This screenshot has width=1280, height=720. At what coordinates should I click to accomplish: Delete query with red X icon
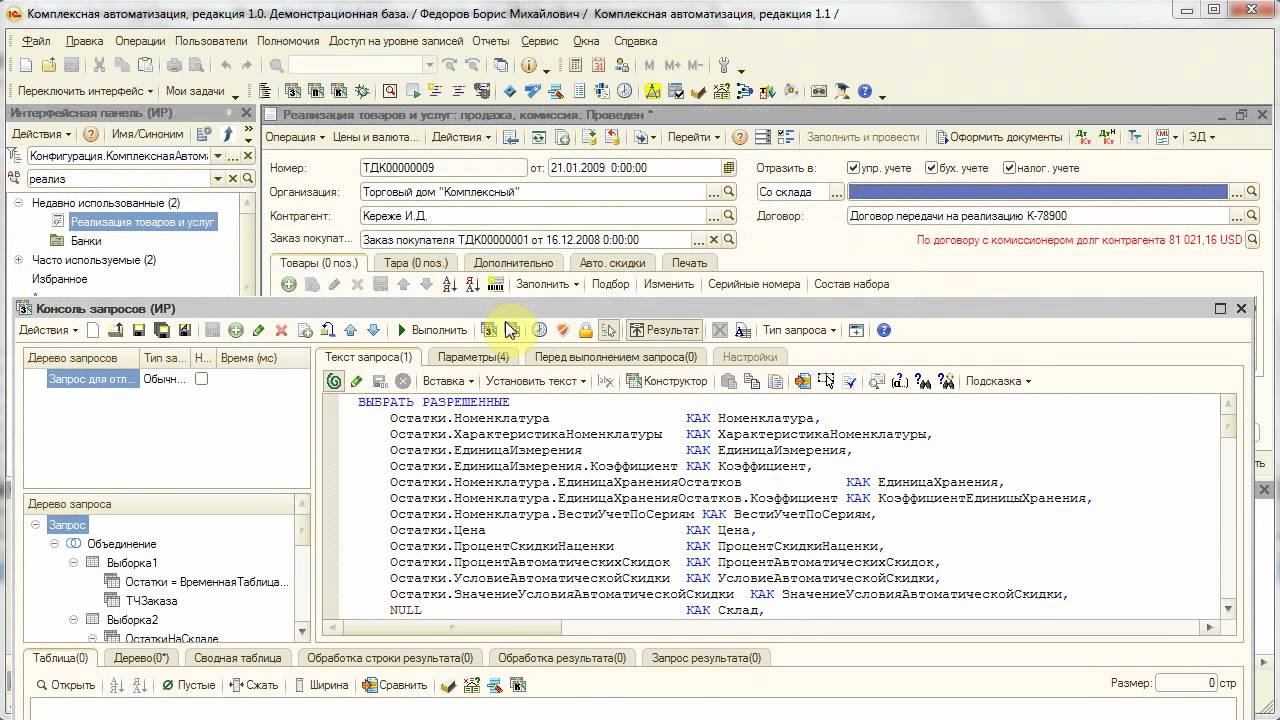[282, 330]
